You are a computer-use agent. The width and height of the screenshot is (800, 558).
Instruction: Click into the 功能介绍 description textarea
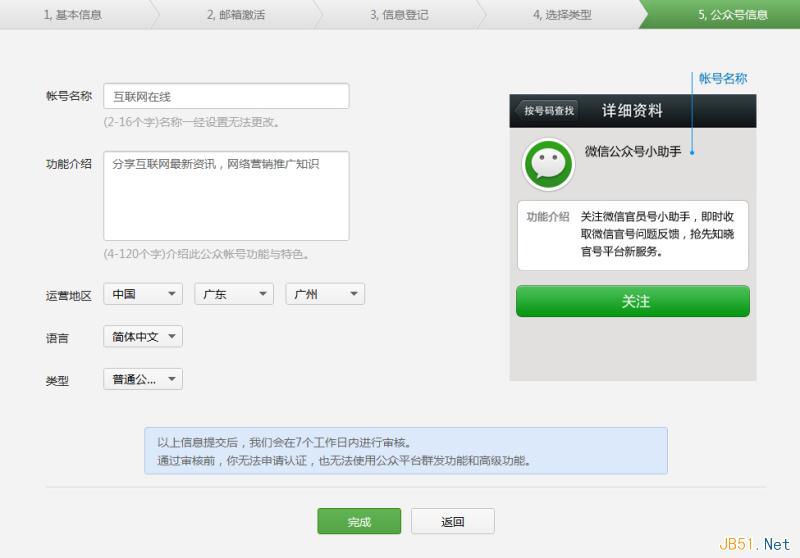coord(226,196)
